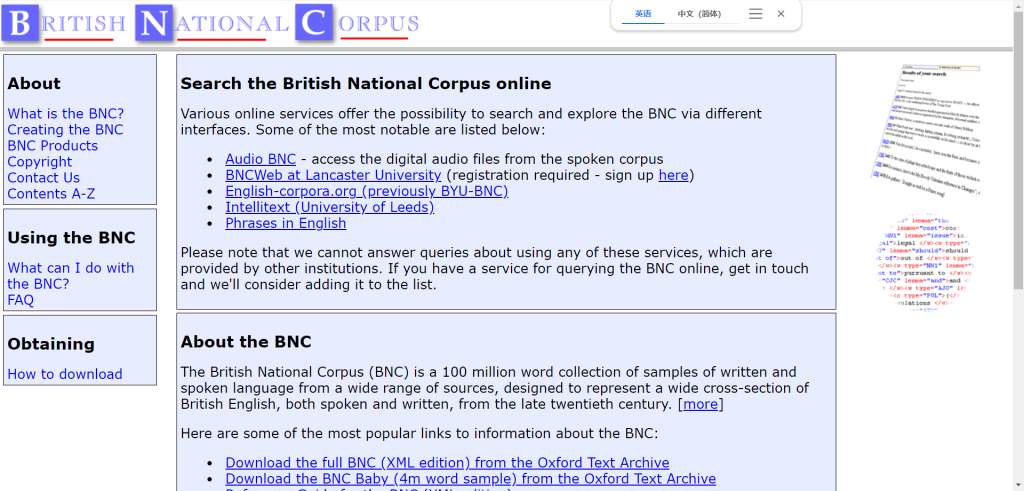Open the Copyright page
Viewport: 1024px width, 491px height.
[39, 162]
